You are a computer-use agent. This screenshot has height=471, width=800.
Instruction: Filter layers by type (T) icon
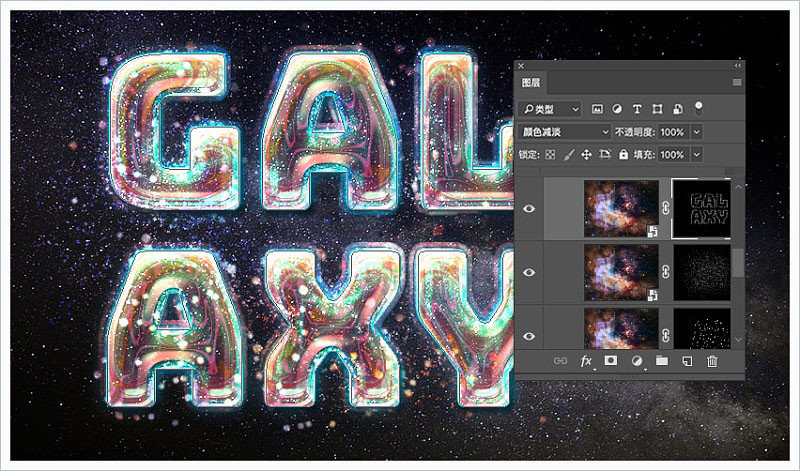[x=637, y=109]
